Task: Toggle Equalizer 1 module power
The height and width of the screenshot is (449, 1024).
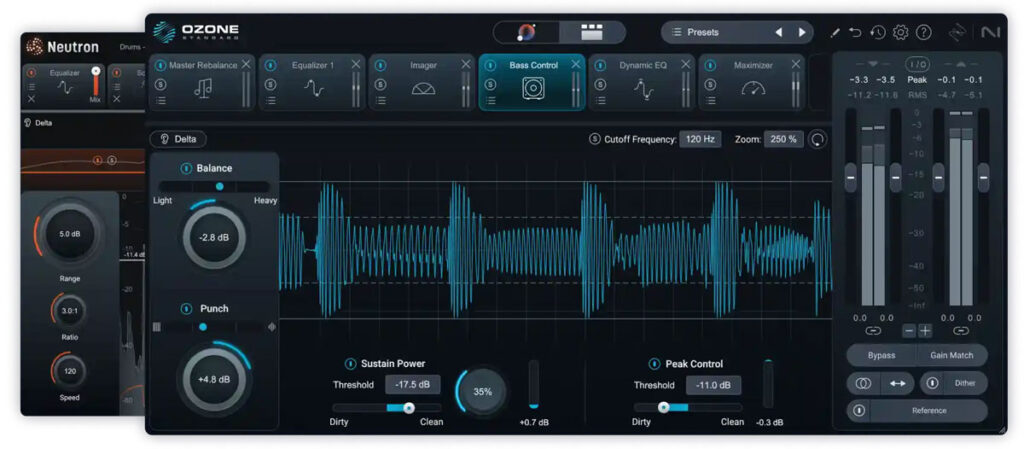Action: [270, 65]
